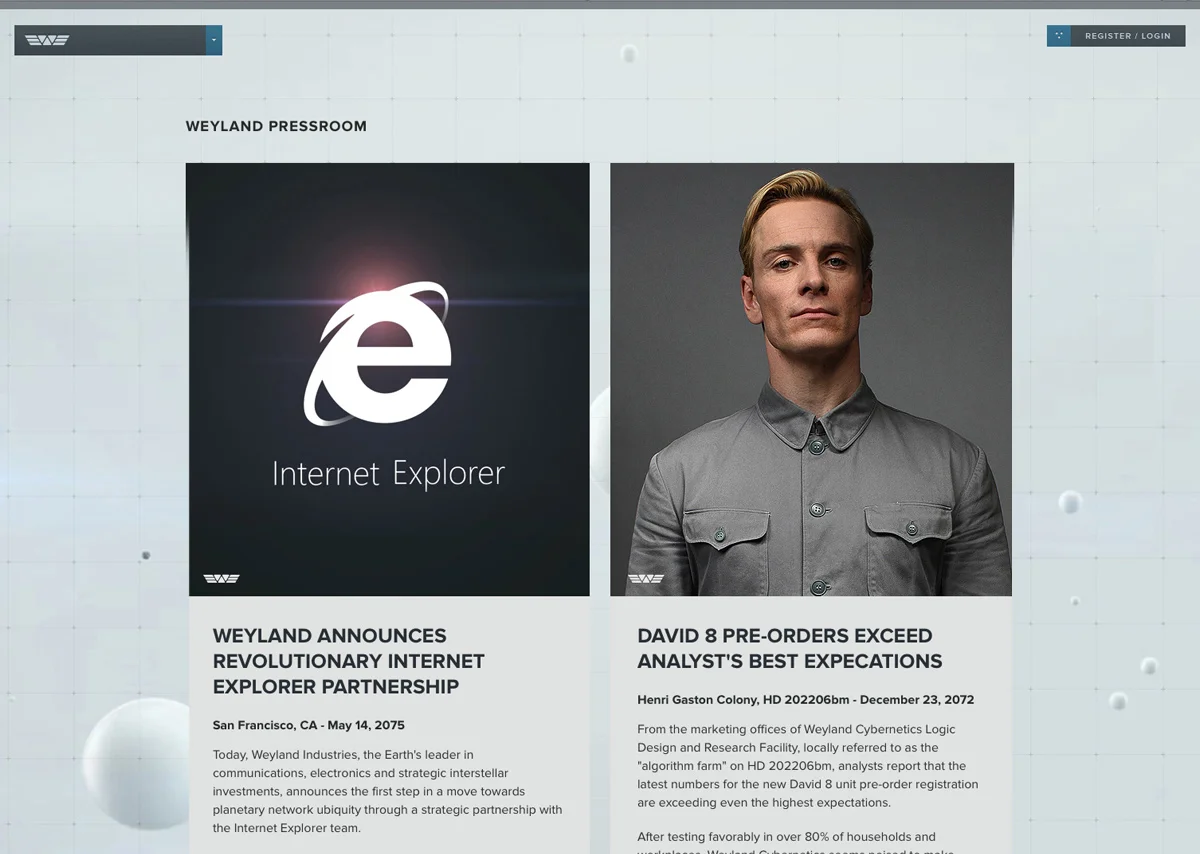Screen dimensions: 1200x854
Task: Open the Internet Explorer partnership headline
Action: [x=349, y=661]
